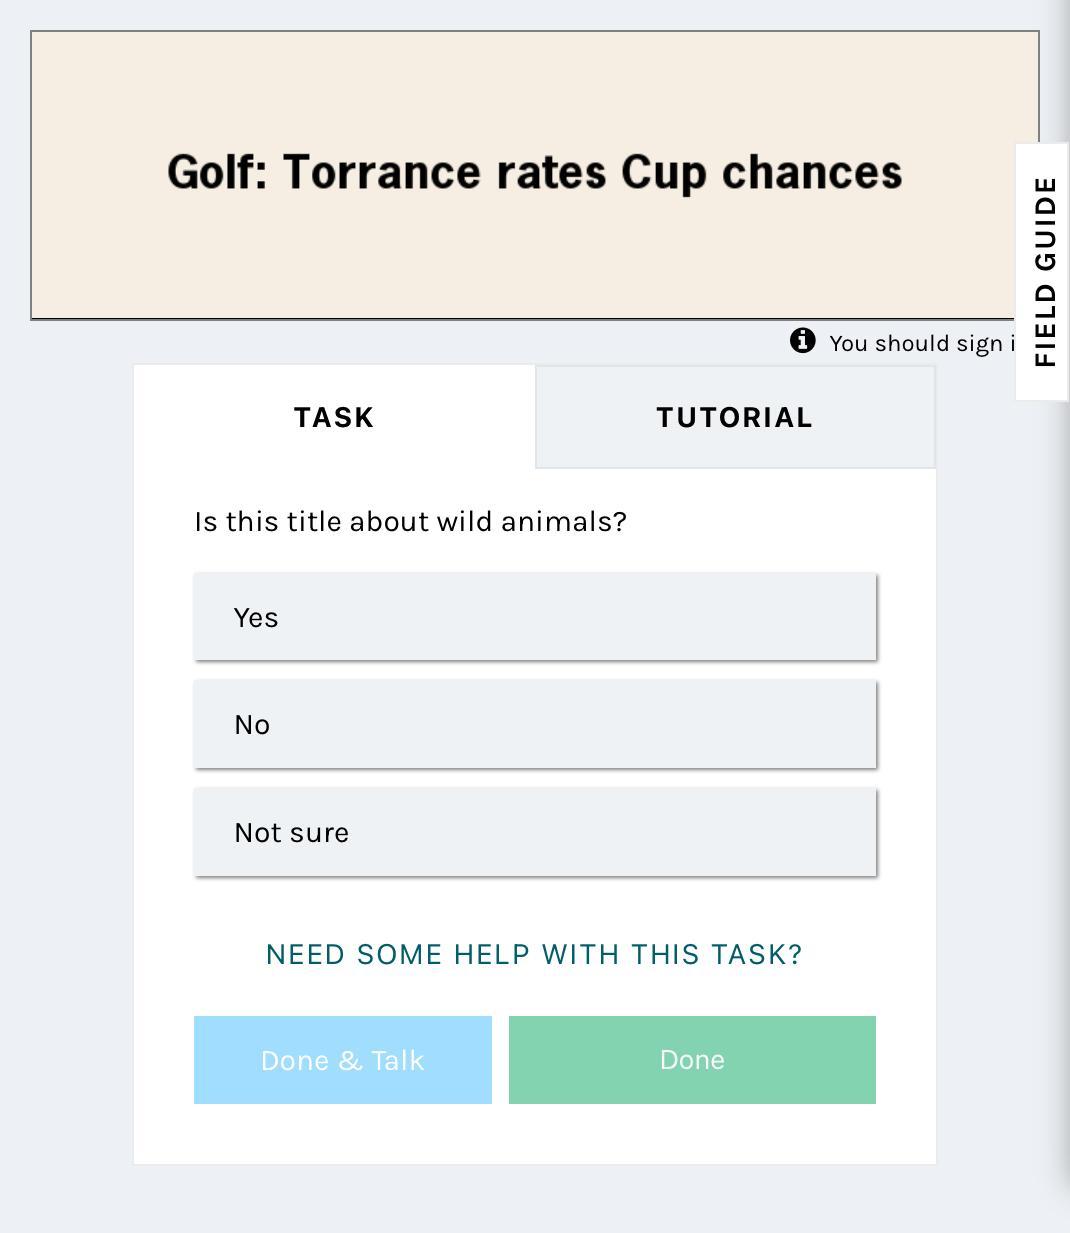Screen dimensions: 1070x1233
Task: Click the word 'Golf:' in the headline
Action: pyautogui.click(x=217, y=172)
